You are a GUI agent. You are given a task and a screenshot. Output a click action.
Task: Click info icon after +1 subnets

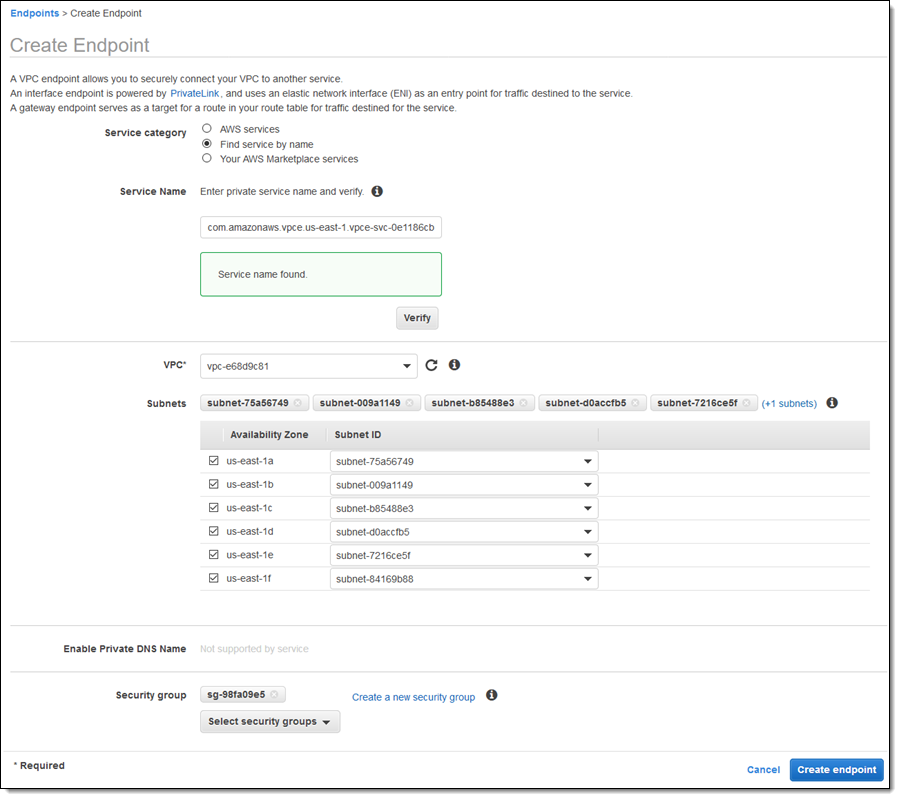click(832, 403)
